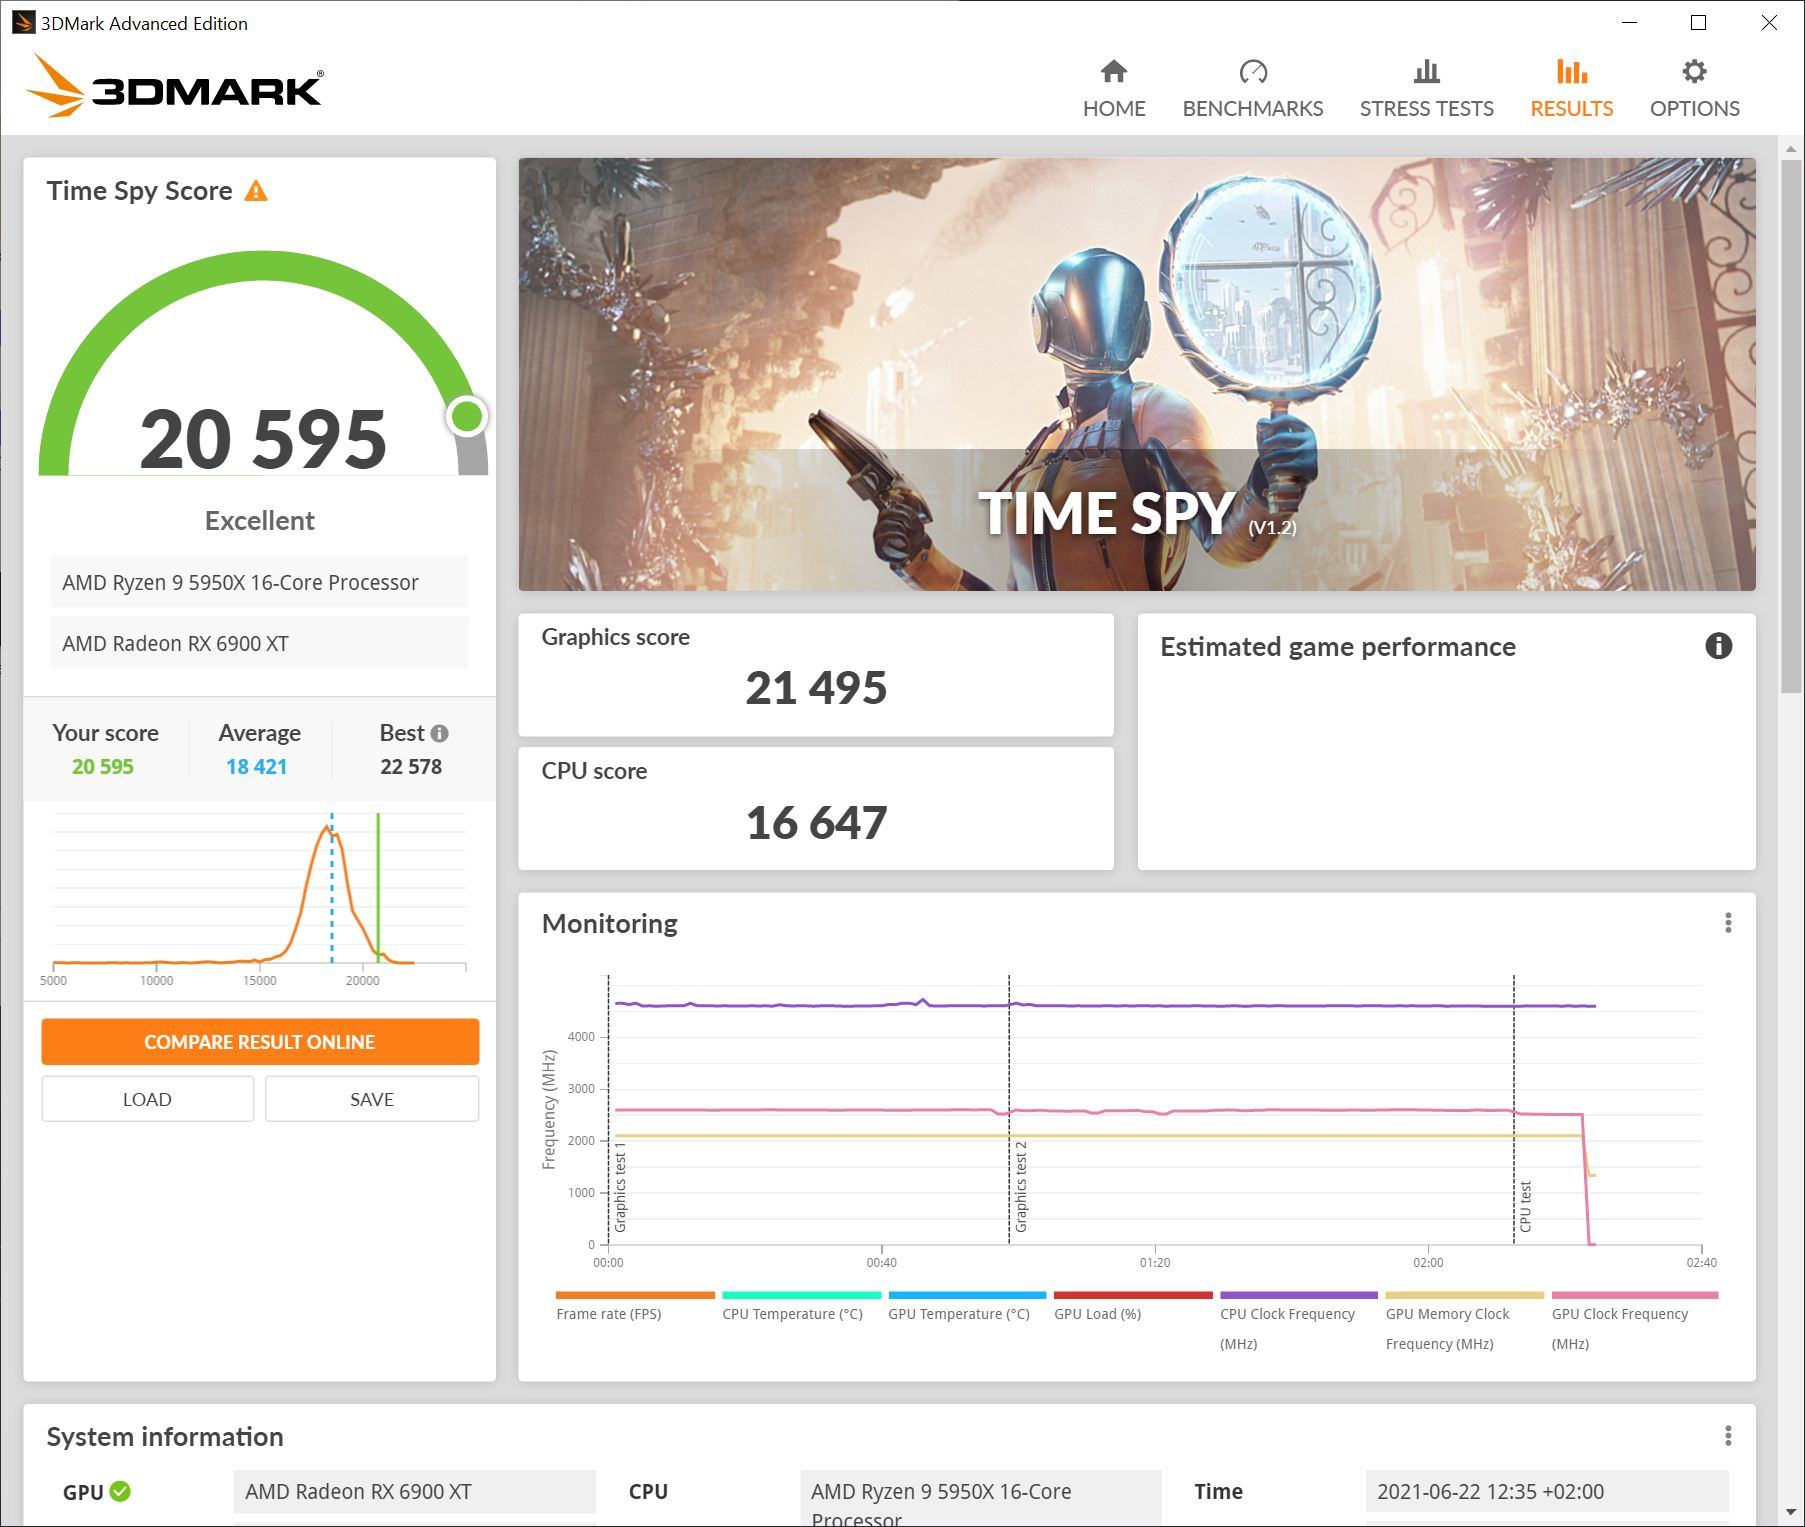Click the scrollbar down arrow

(x=1791, y=1512)
